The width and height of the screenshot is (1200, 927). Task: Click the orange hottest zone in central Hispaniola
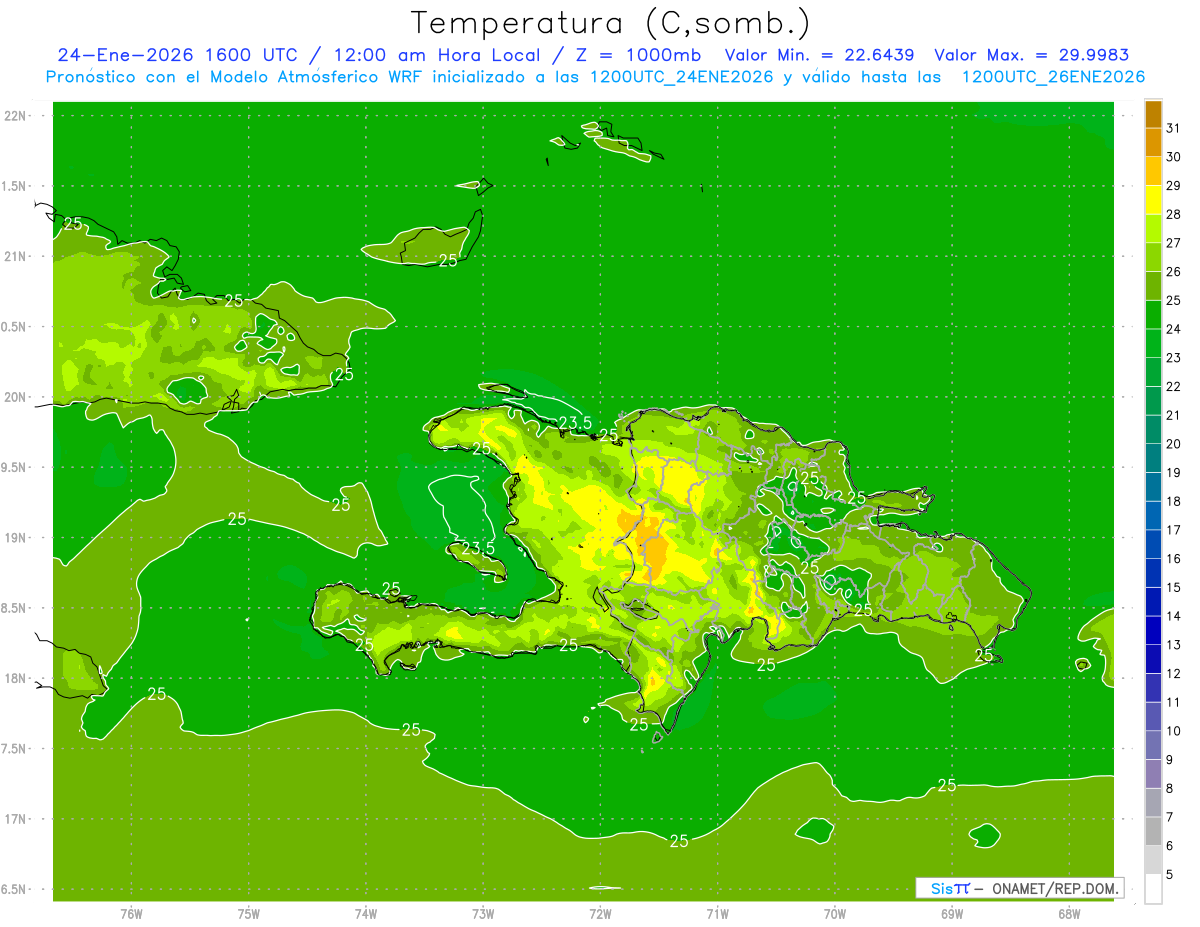654,550
